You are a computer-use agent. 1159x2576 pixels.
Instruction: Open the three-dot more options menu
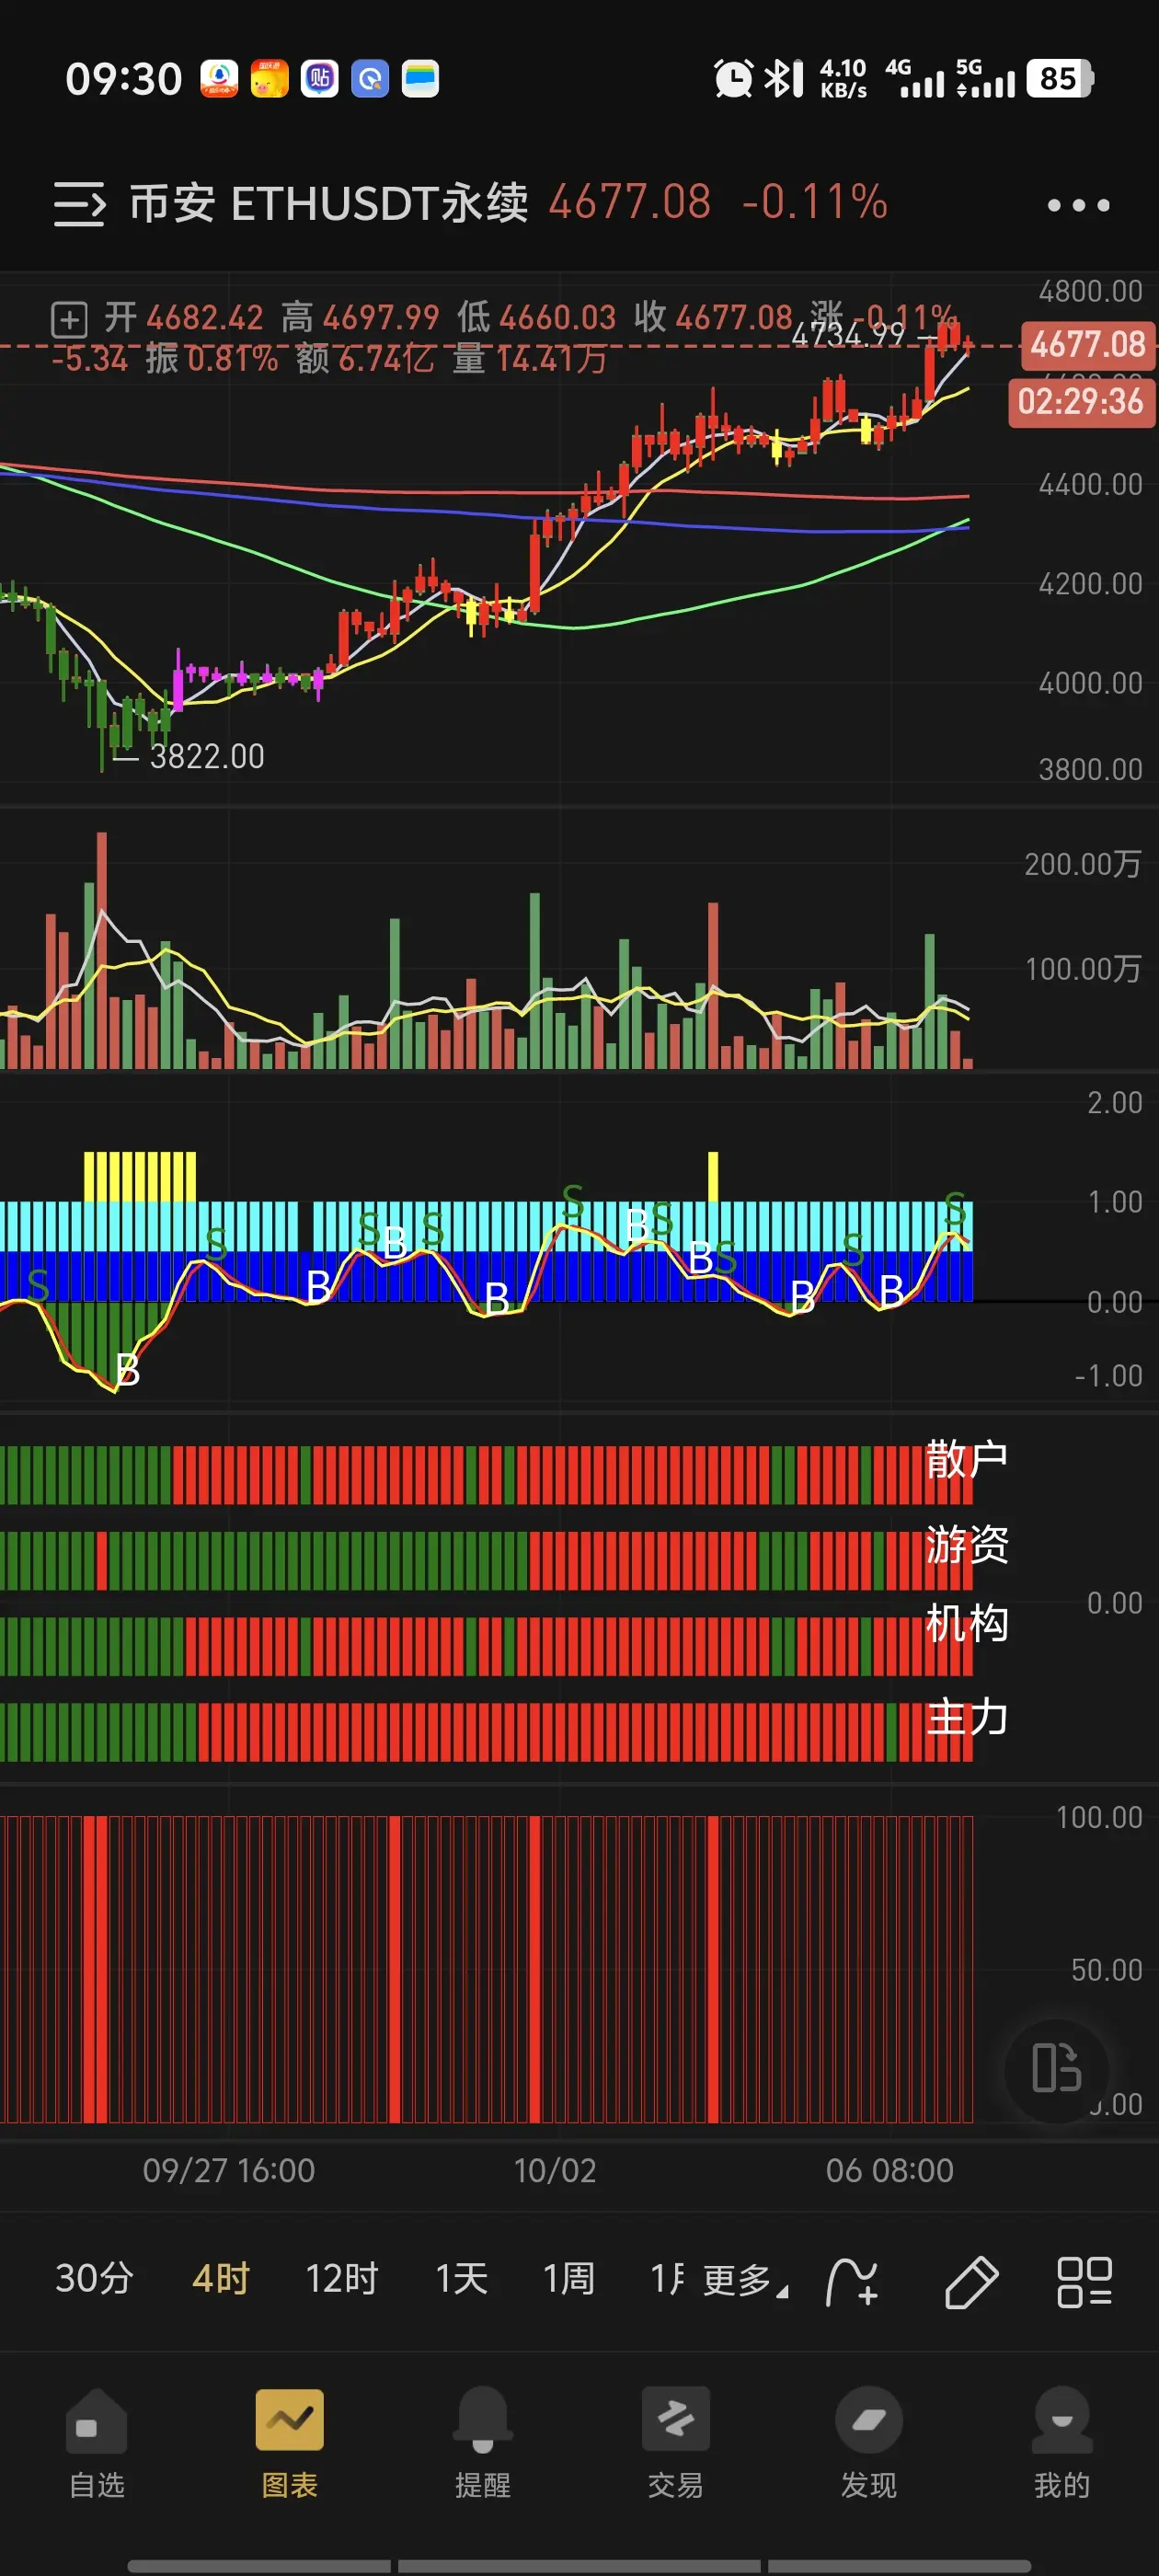pyautogui.click(x=1078, y=205)
